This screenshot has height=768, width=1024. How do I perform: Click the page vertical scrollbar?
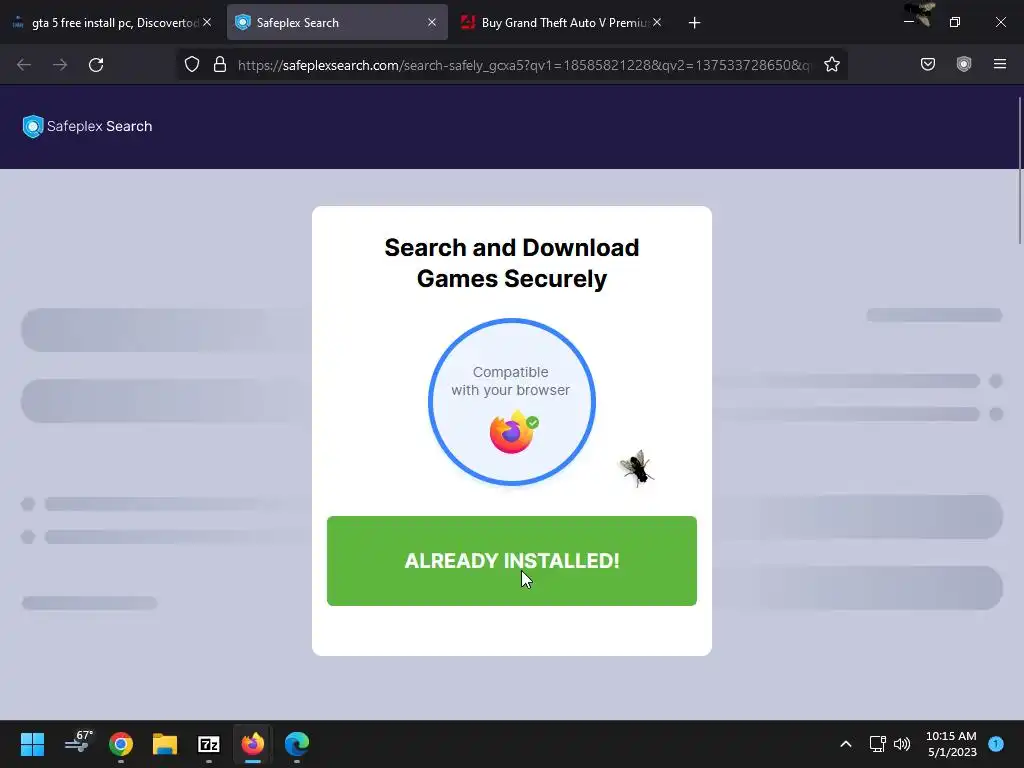[x=1019, y=171]
